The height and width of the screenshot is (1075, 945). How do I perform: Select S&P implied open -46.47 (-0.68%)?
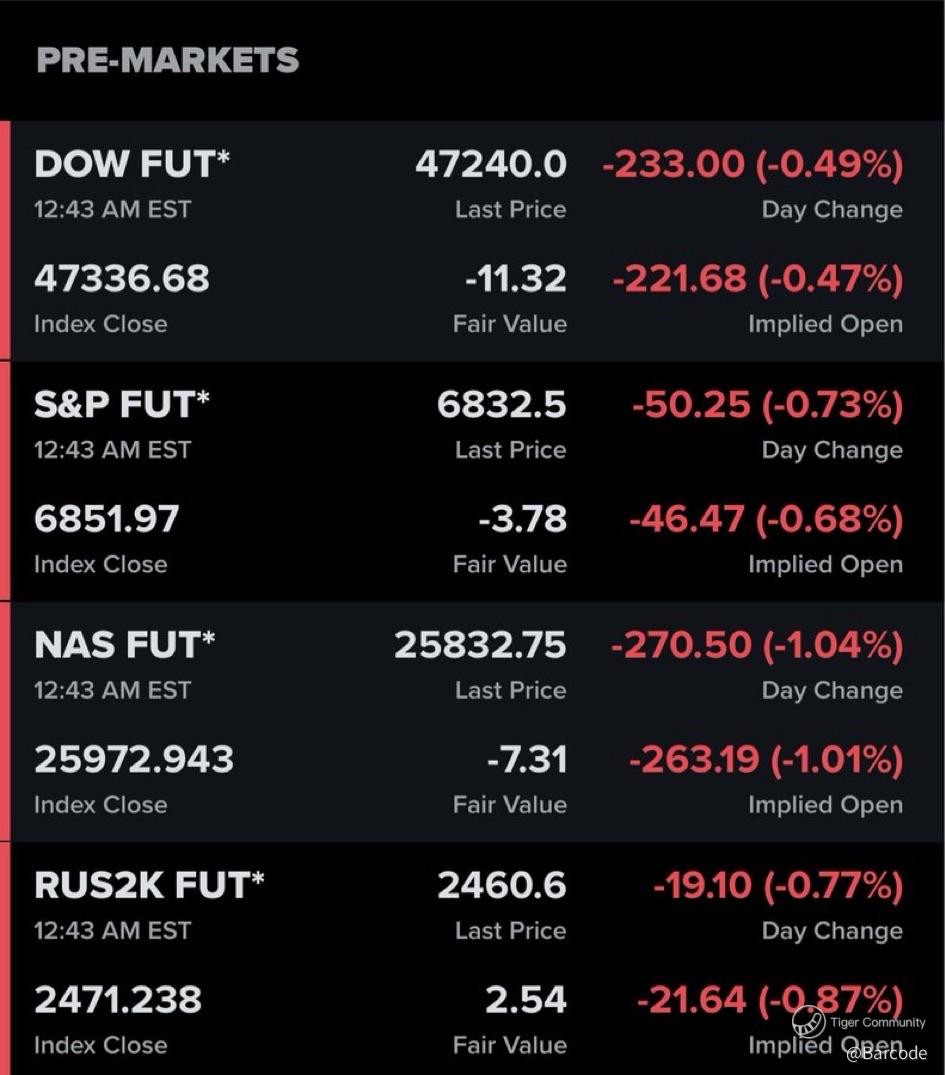[x=765, y=519]
